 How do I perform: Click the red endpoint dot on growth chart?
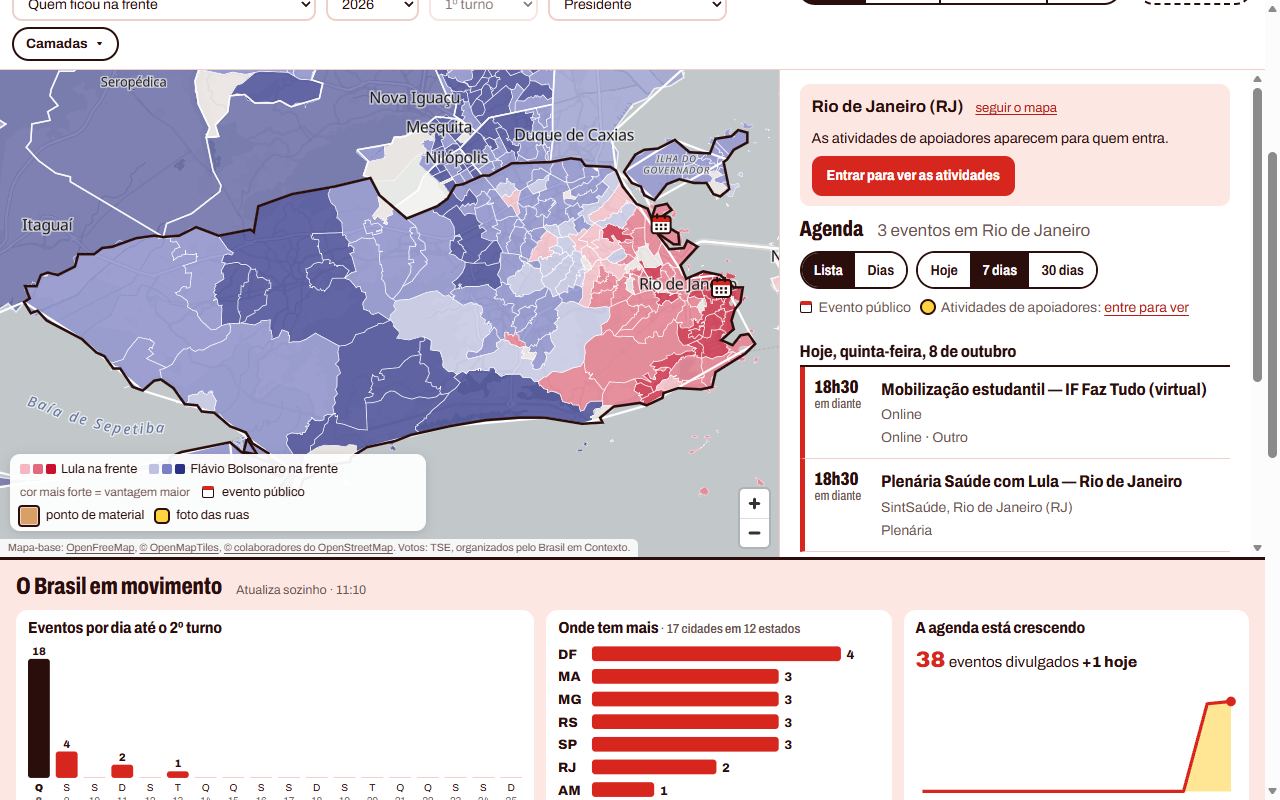pos(1230,702)
